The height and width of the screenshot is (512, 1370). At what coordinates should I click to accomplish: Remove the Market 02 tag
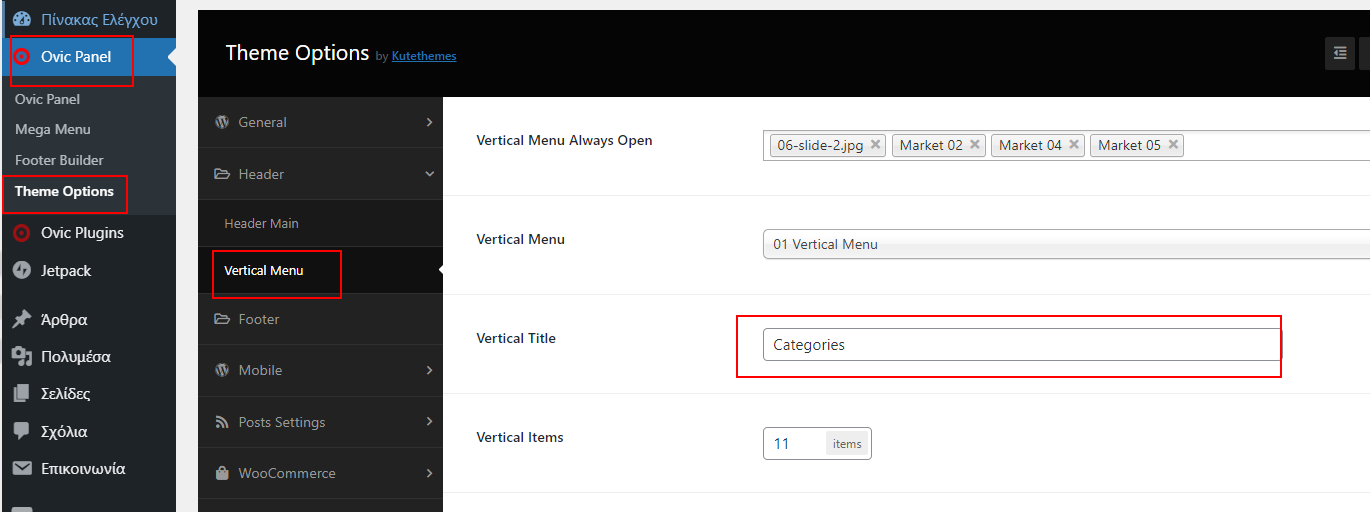point(975,145)
